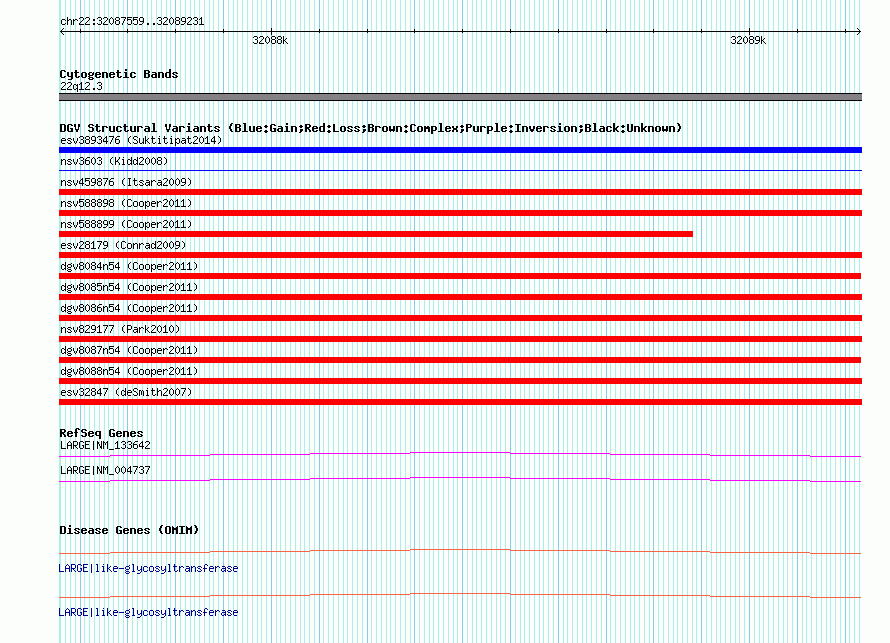
Task: Click red loss bar of esv28179
Action: click(460, 255)
